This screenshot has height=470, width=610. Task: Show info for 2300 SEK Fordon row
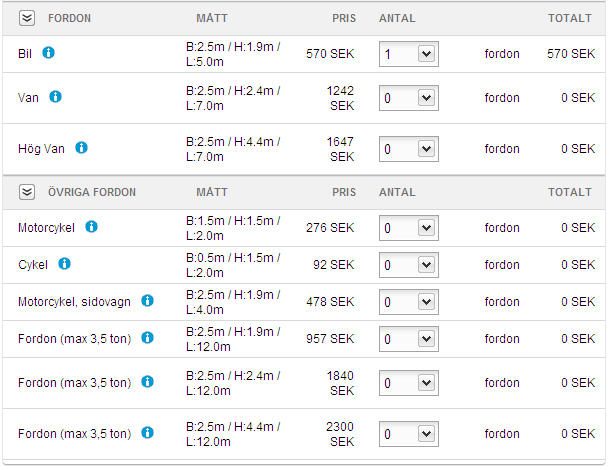(147, 432)
